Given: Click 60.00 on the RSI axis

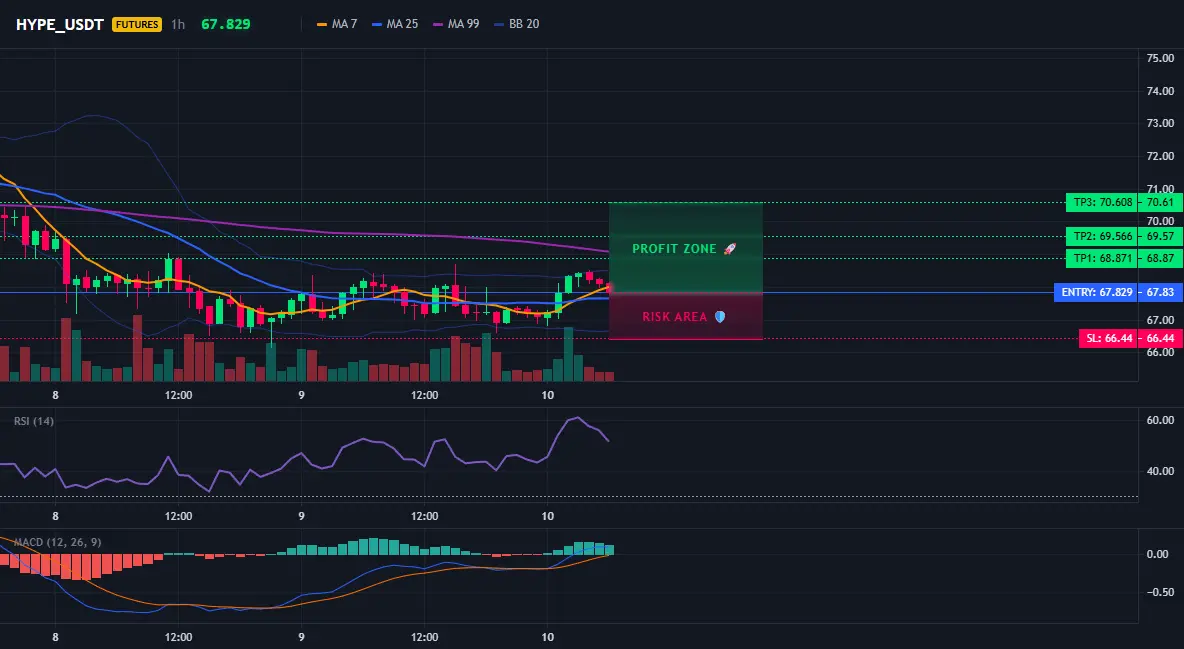Looking at the screenshot, I should click(1160, 420).
